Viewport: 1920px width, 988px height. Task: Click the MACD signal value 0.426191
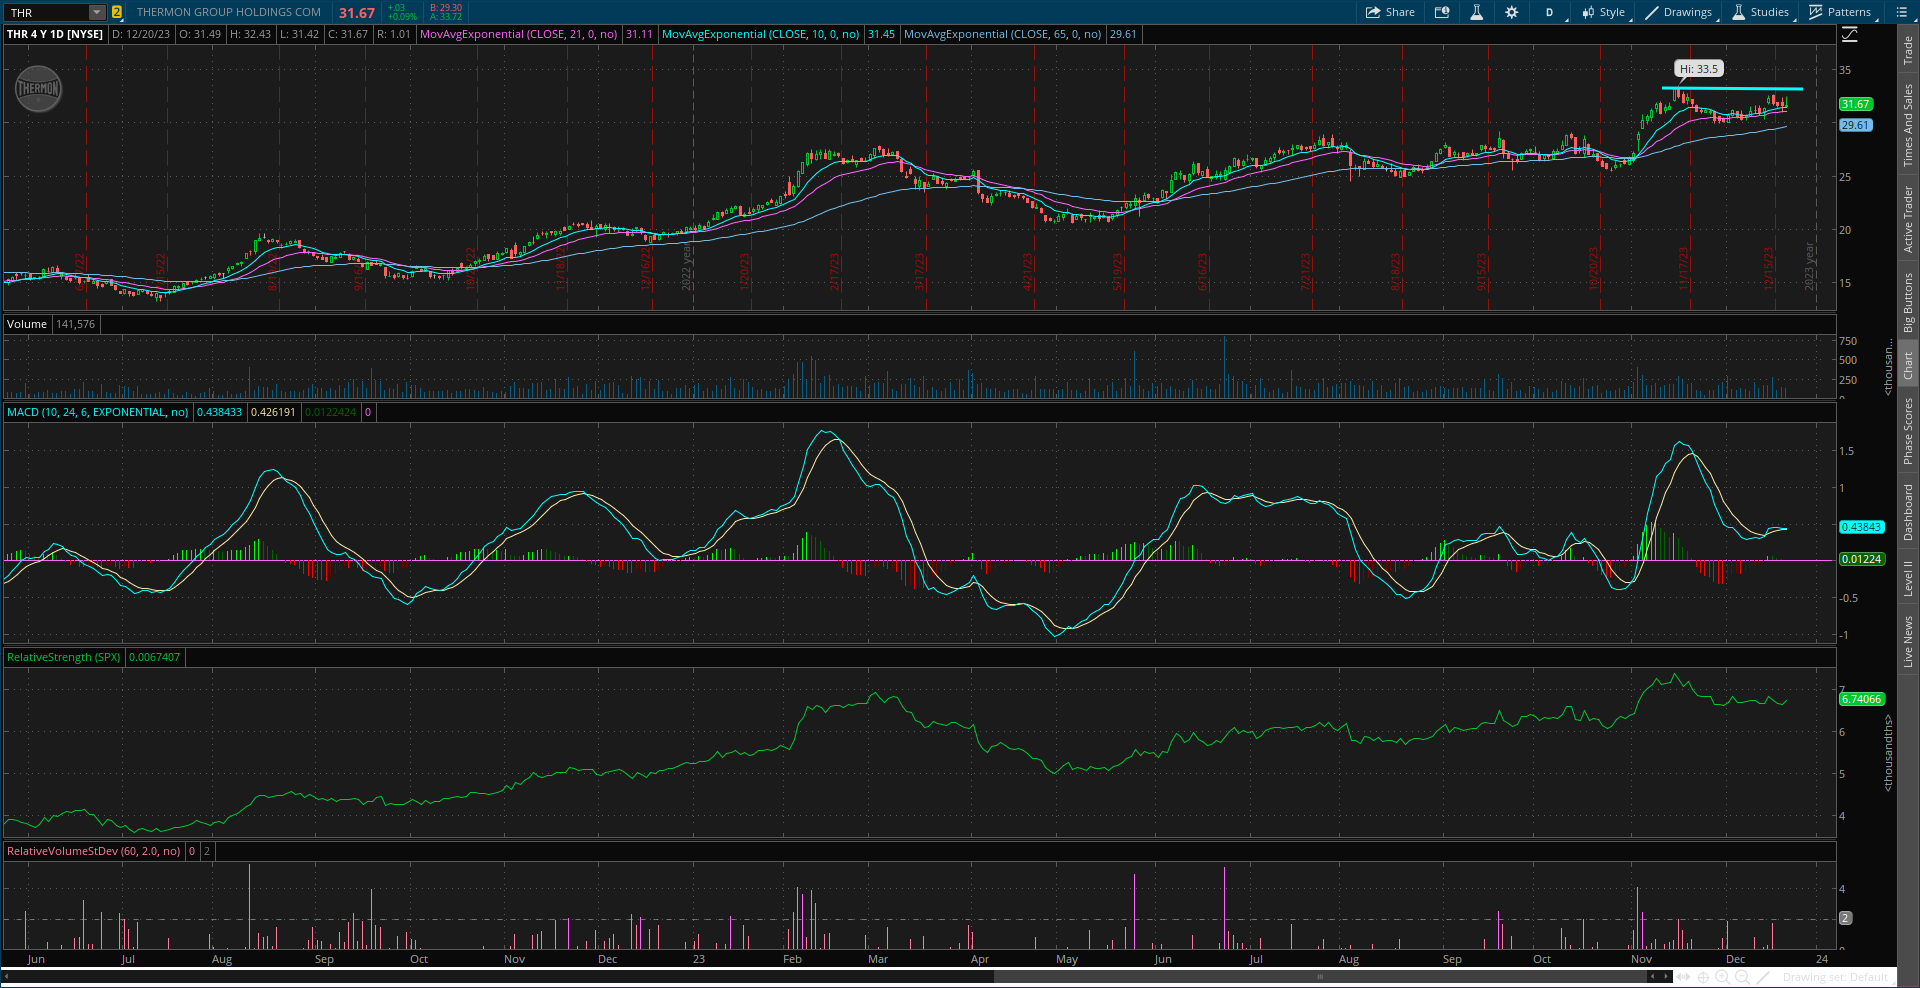pyautogui.click(x=273, y=412)
